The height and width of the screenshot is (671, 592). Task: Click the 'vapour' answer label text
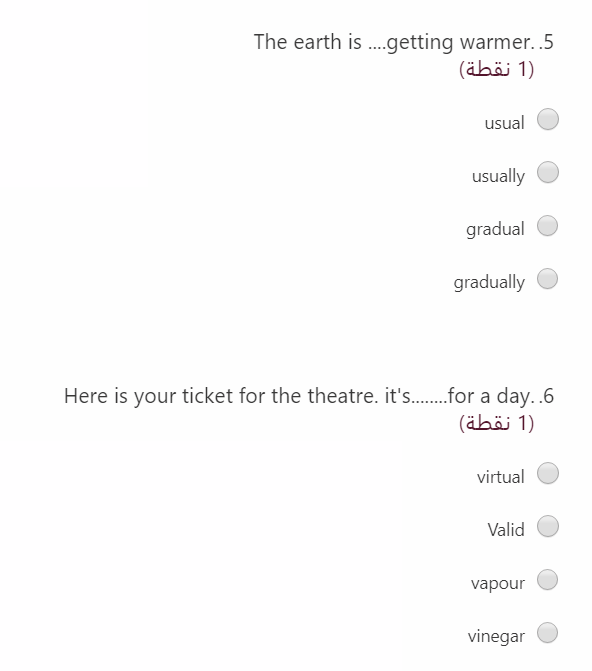coord(498,583)
